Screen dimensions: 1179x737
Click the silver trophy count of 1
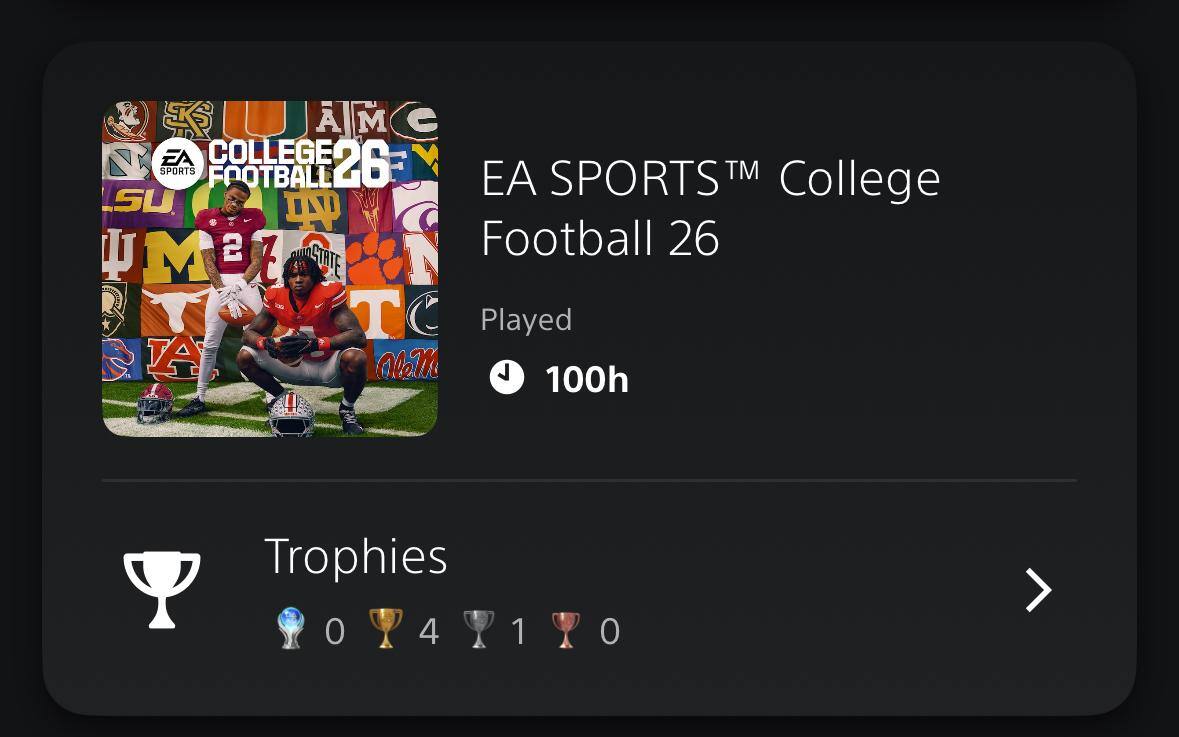click(x=518, y=632)
